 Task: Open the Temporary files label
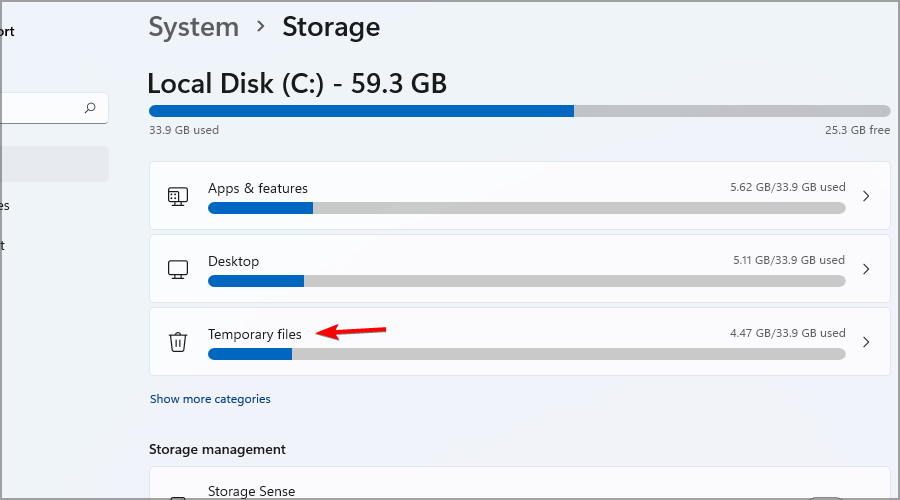[254, 335]
